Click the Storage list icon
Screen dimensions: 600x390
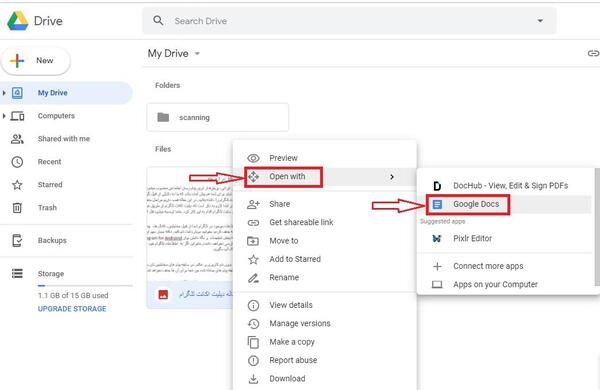point(17,273)
